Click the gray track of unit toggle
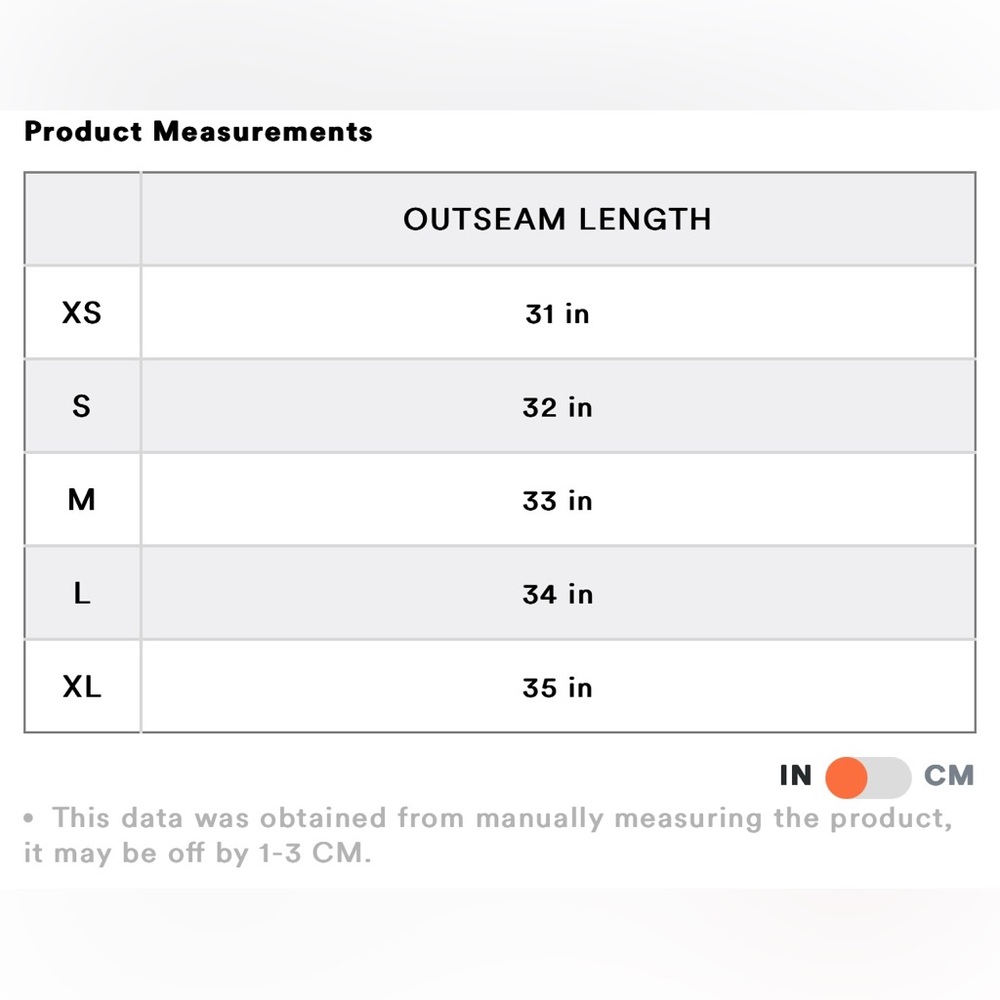1000x1000 pixels. pyautogui.click(x=890, y=777)
